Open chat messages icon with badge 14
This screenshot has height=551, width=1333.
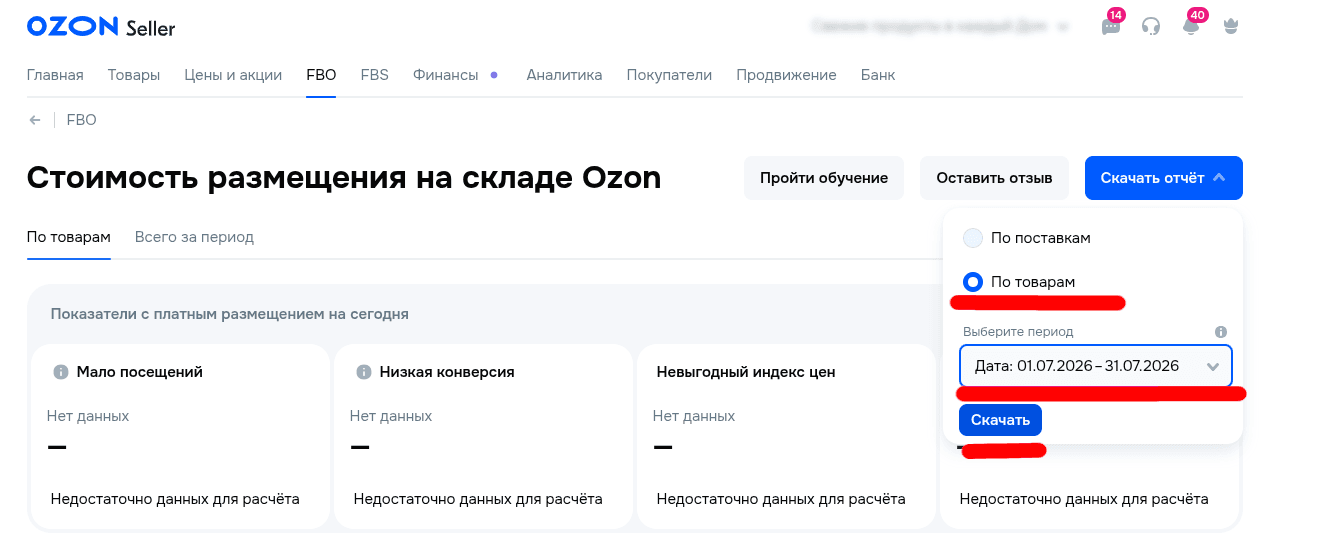pos(1111,27)
